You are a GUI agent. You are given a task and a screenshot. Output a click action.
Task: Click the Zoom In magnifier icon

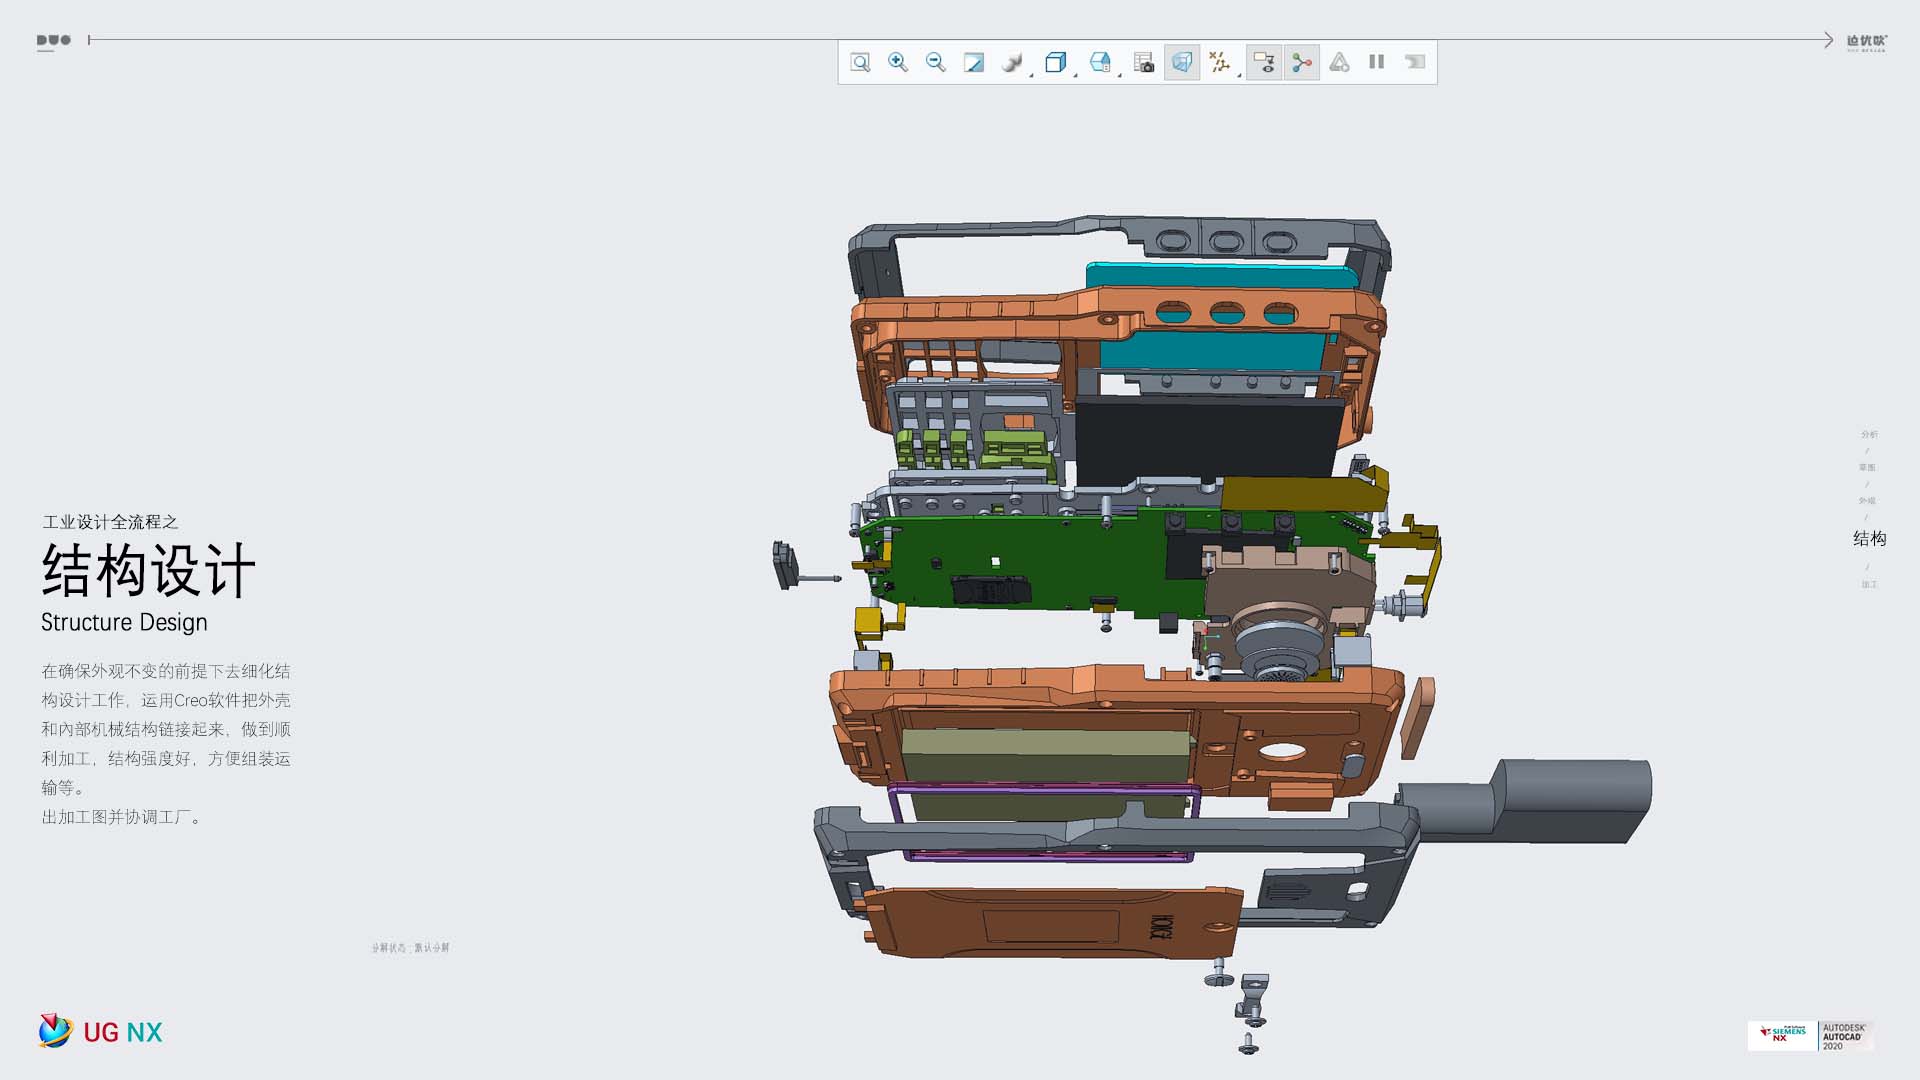pyautogui.click(x=898, y=63)
